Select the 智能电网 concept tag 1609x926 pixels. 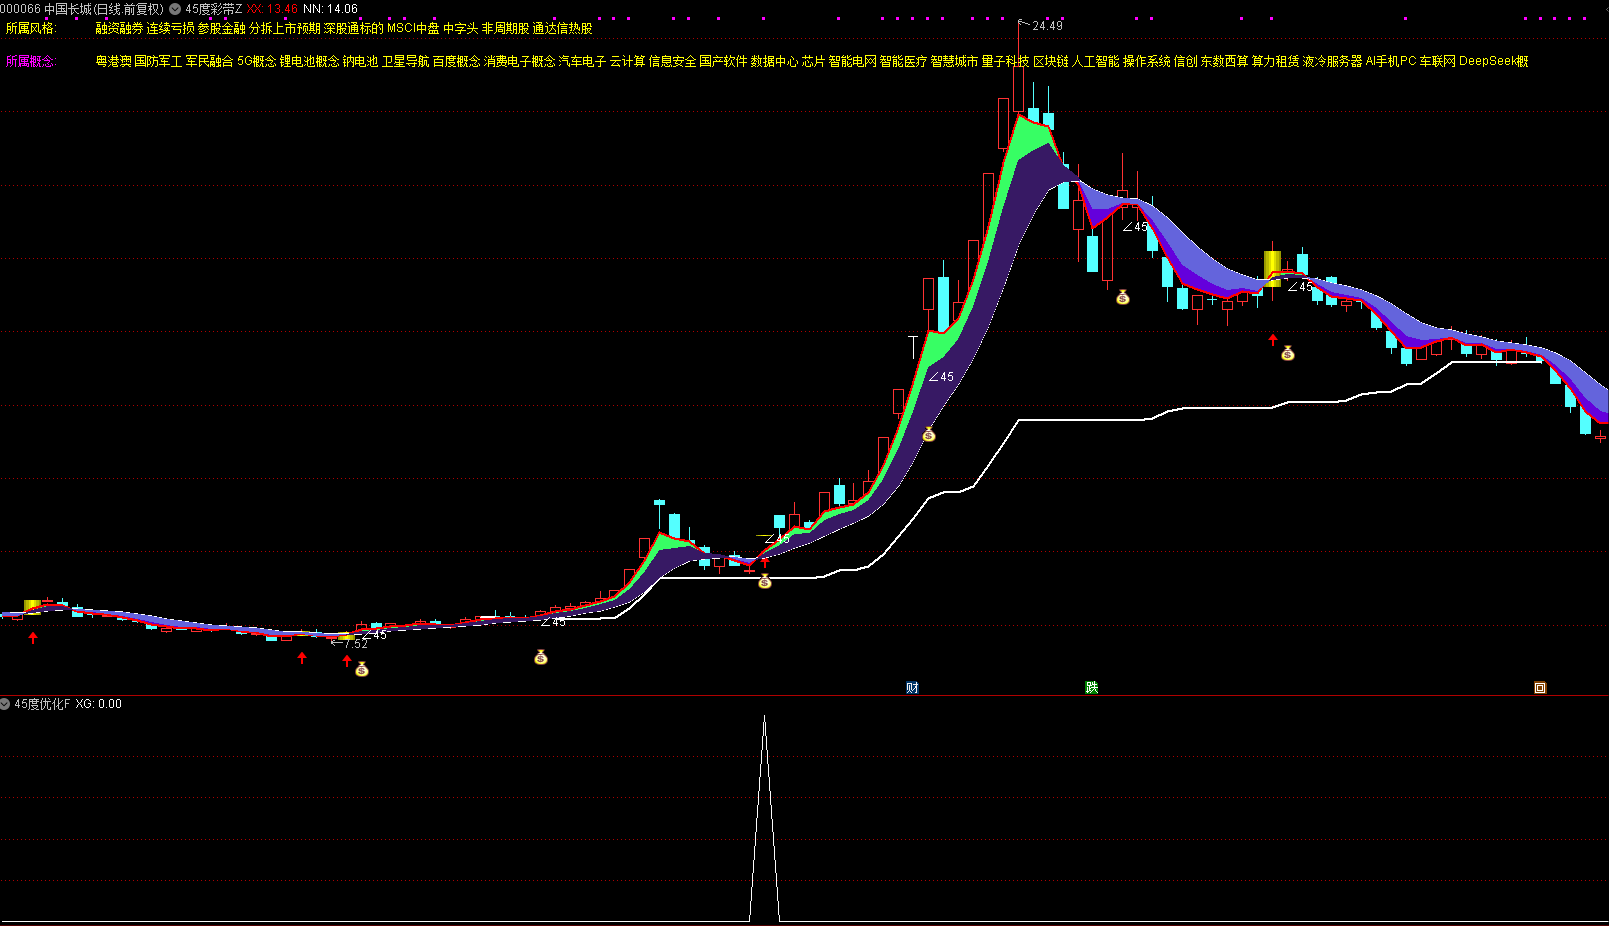click(852, 61)
